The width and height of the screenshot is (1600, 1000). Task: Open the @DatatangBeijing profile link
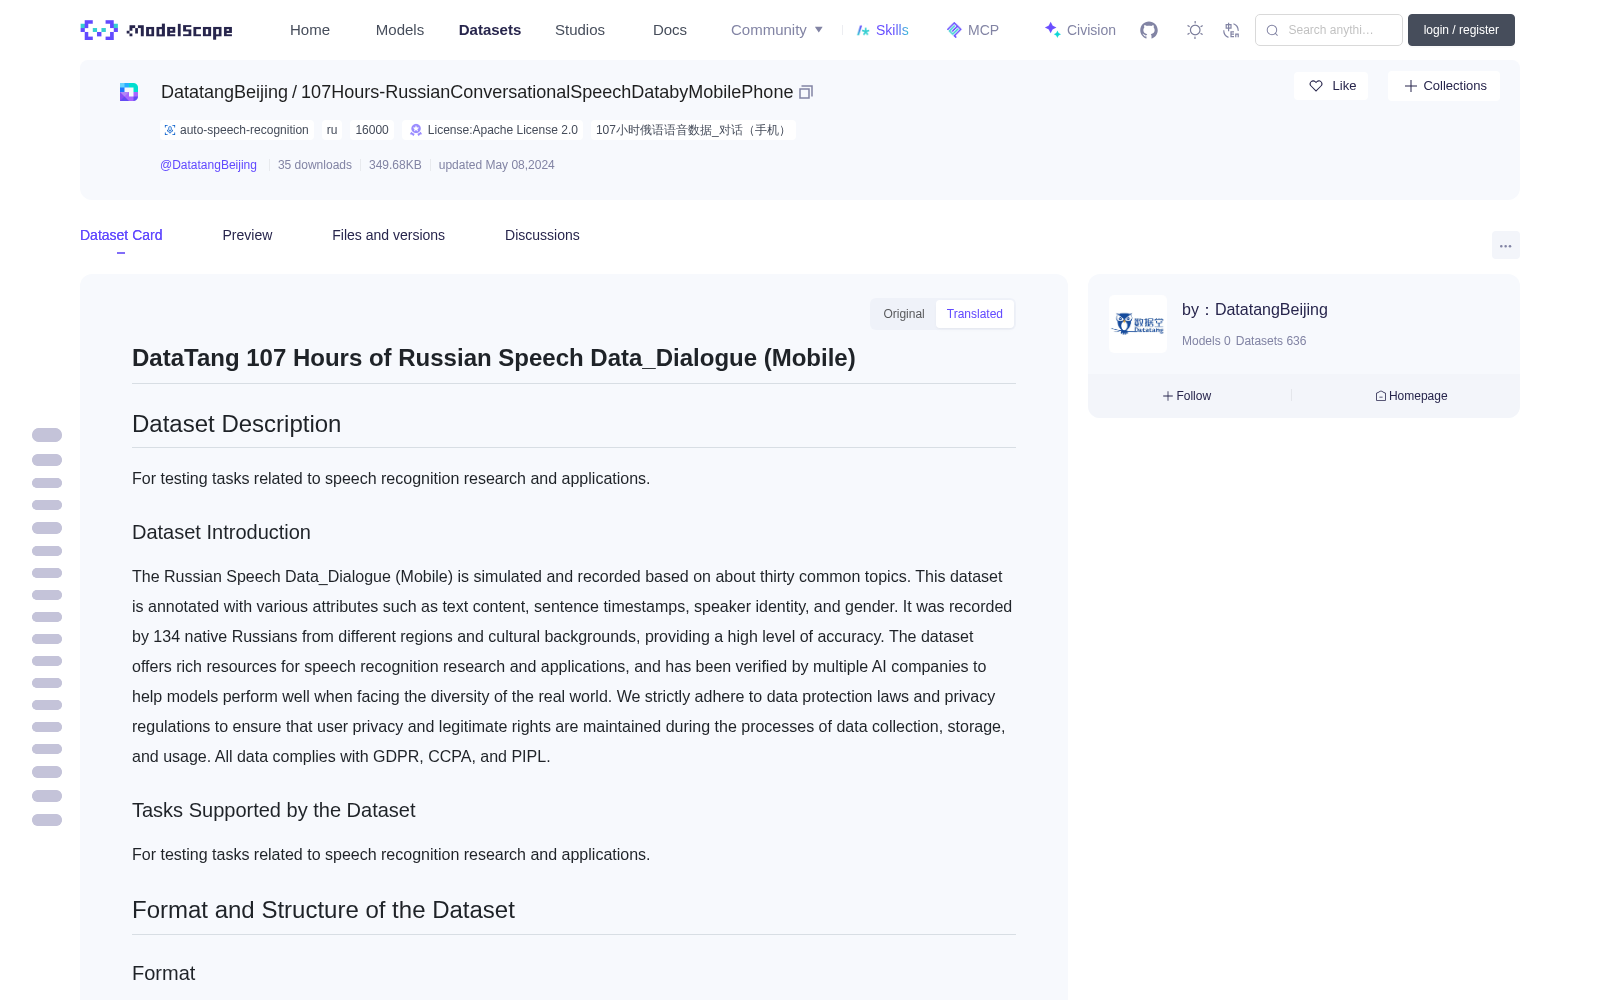pyautogui.click(x=208, y=165)
